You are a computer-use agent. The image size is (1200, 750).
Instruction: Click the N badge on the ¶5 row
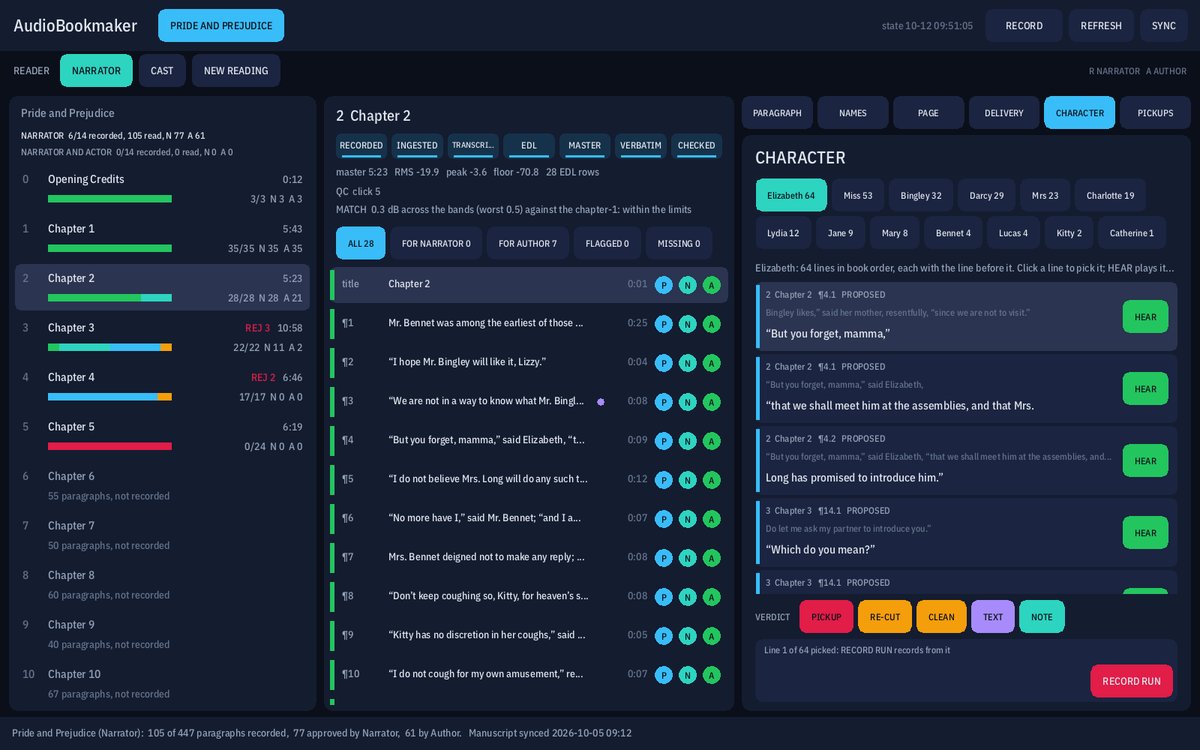coord(687,480)
